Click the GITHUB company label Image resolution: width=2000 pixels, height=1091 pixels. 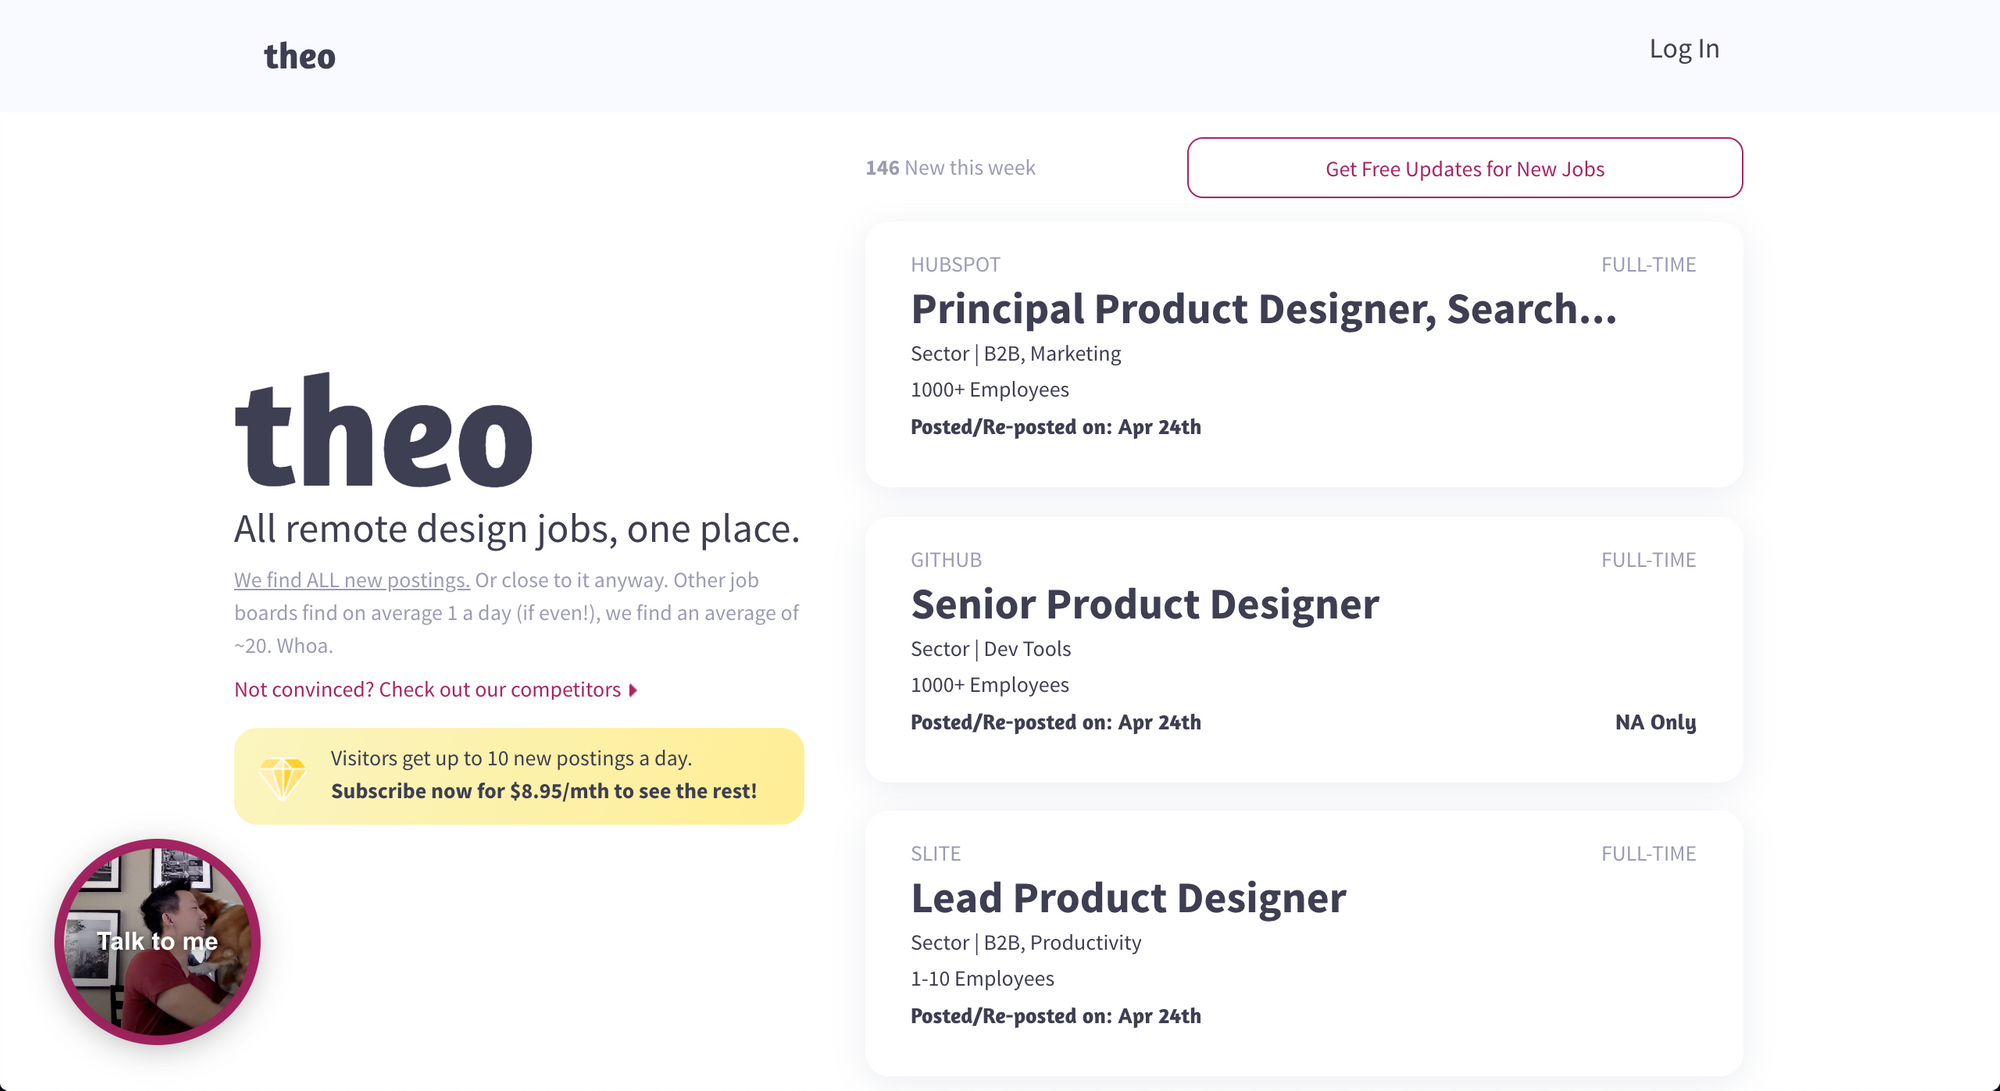946,560
